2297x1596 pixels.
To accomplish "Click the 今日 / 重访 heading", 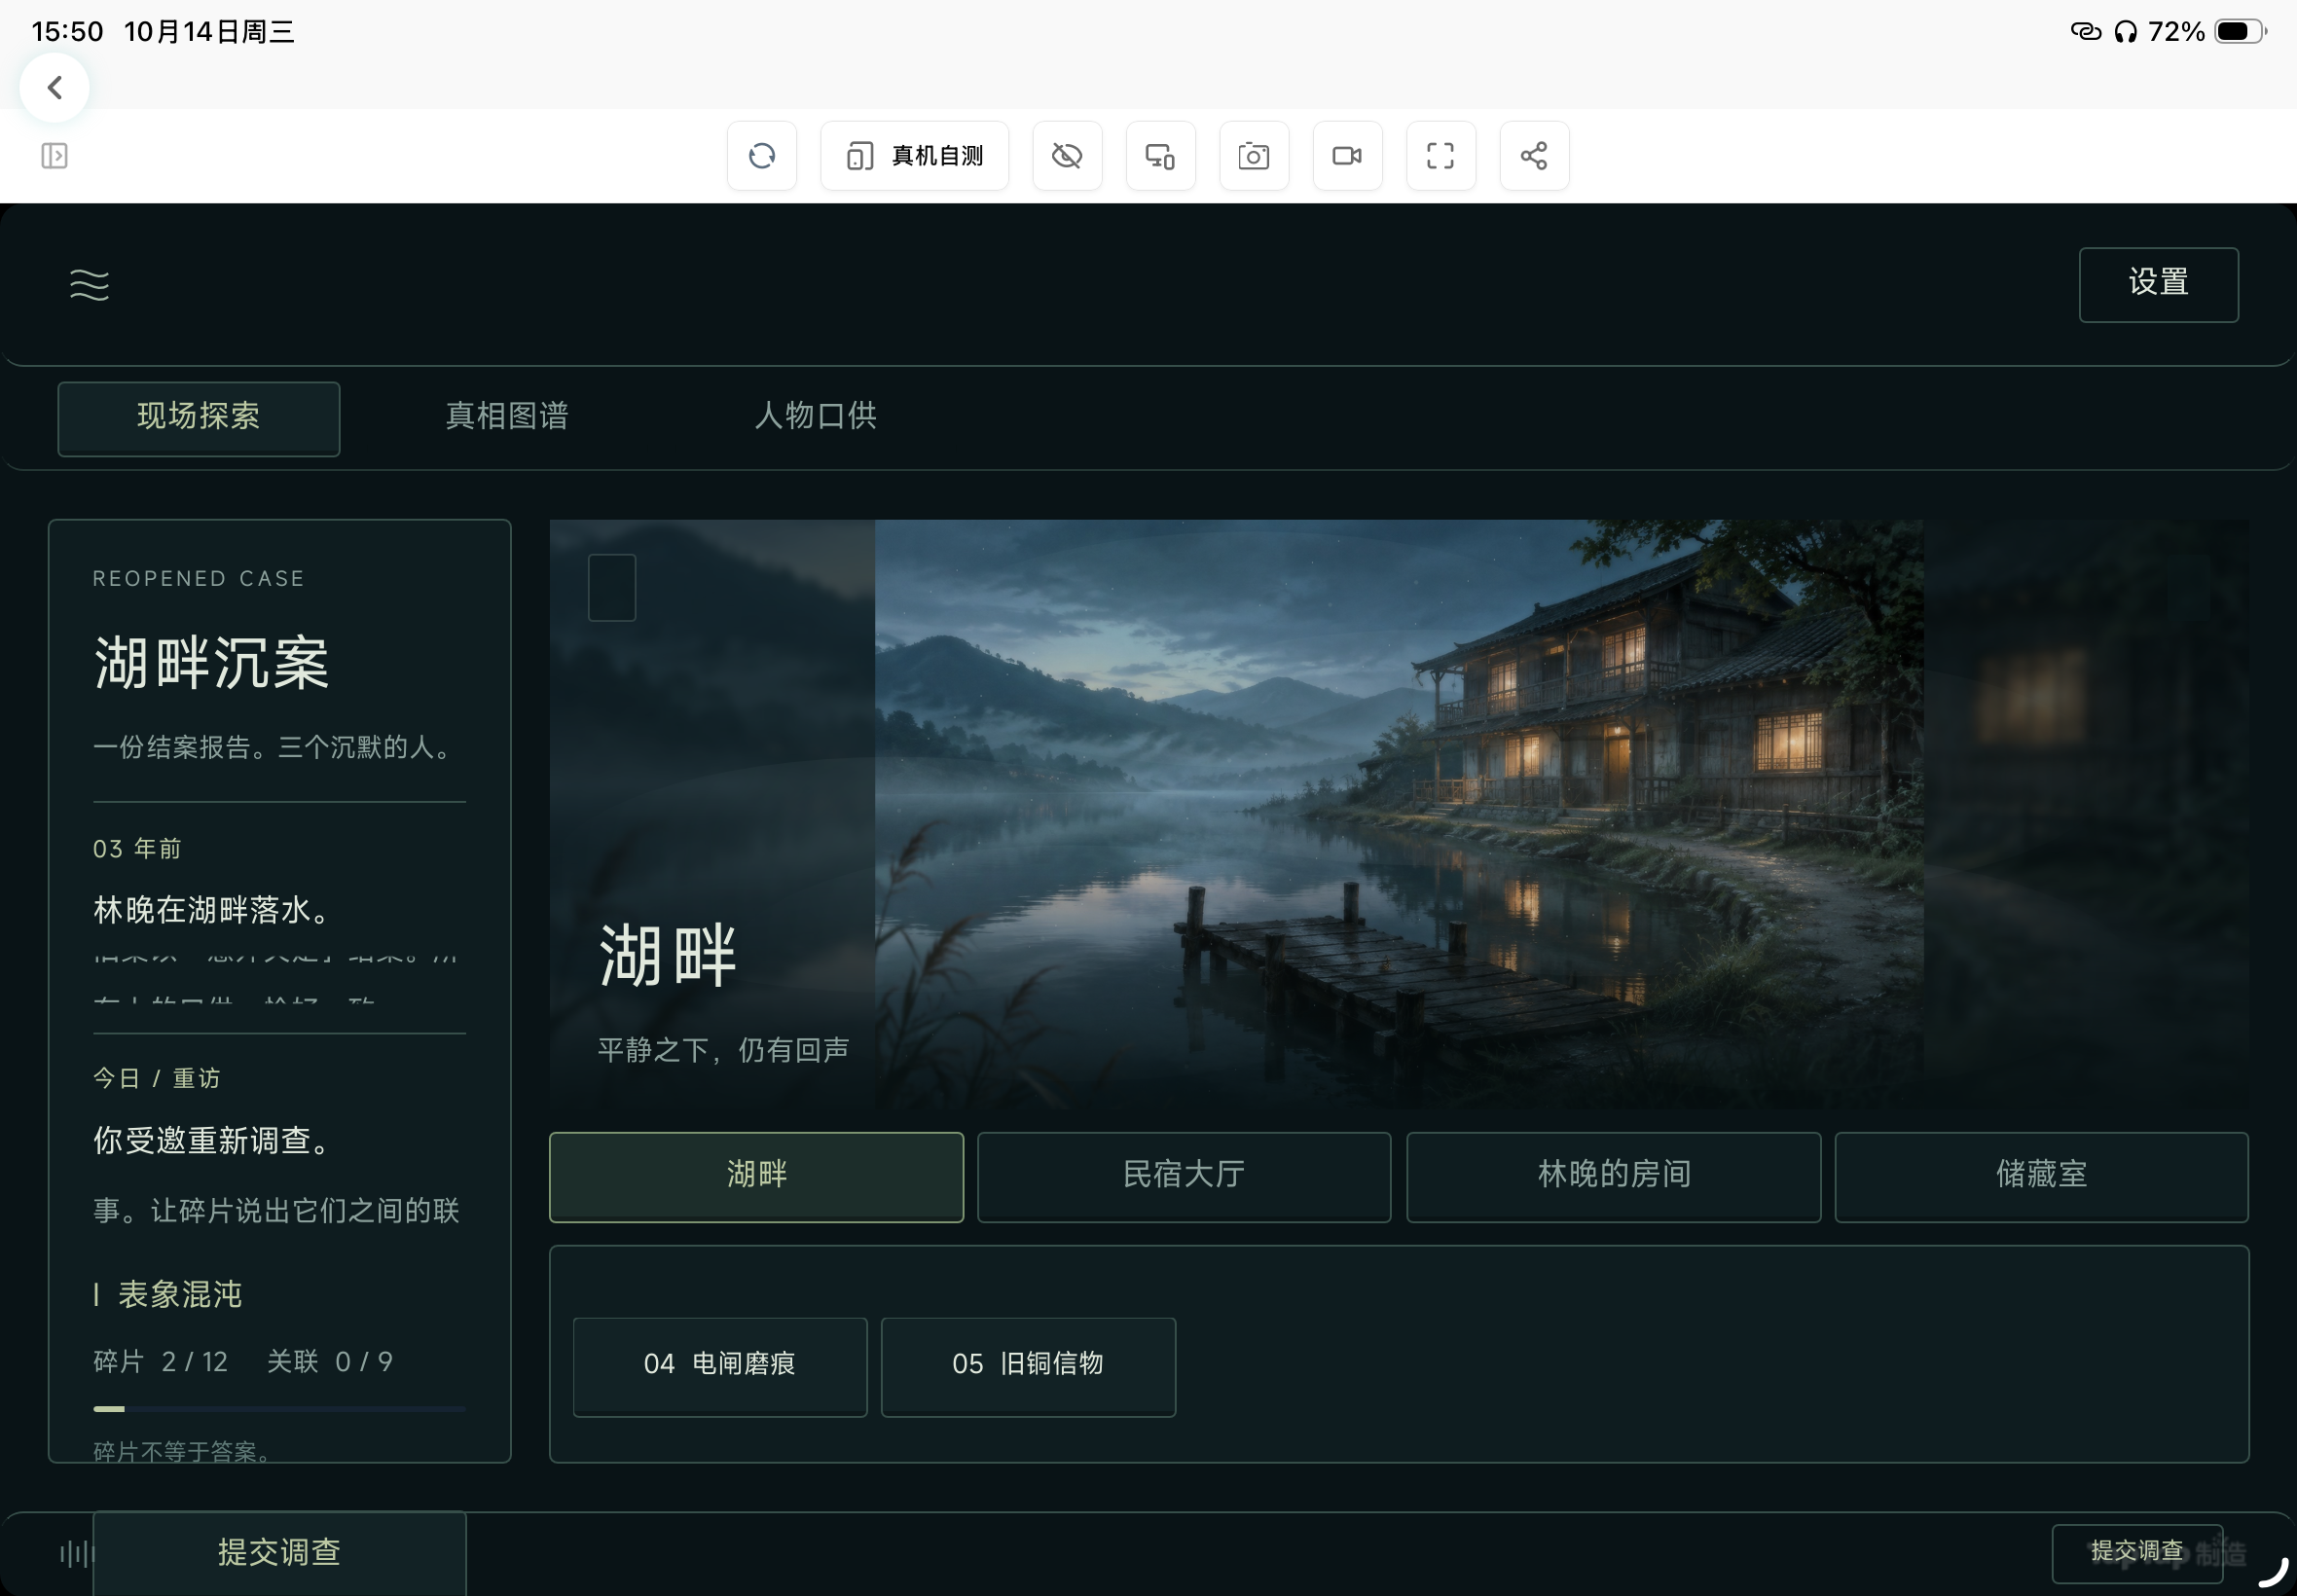I will [x=157, y=1079].
